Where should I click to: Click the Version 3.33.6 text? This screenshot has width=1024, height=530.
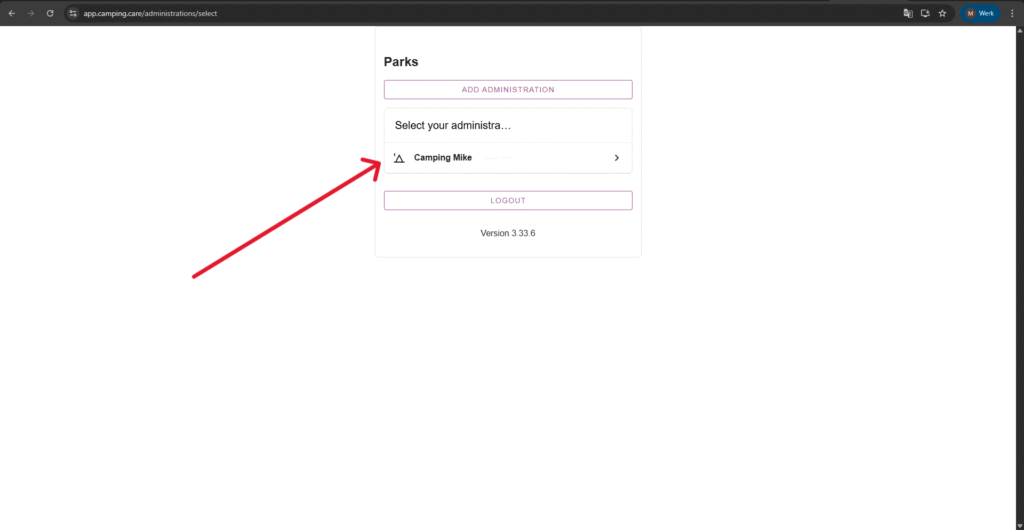coord(508,233)
